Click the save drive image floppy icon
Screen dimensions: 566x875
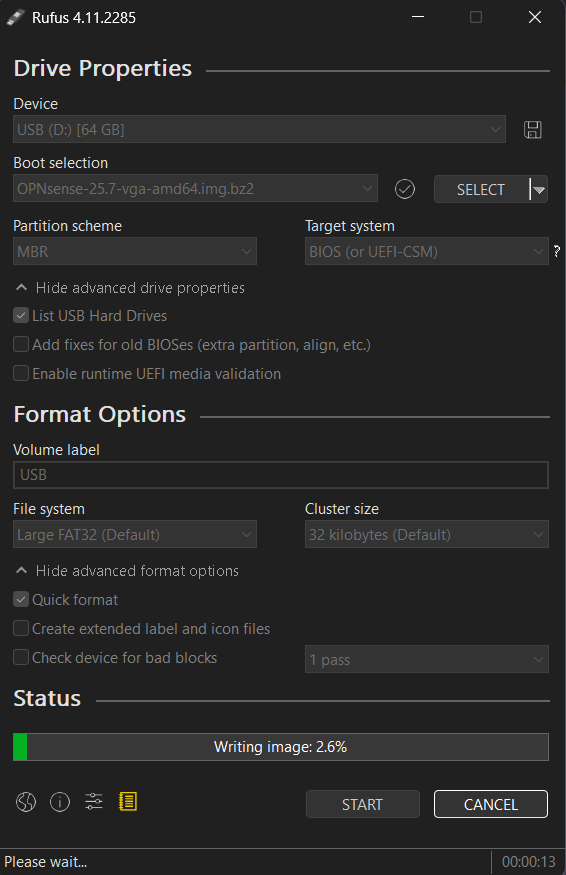pyautogui.click(x=533, y=129)
